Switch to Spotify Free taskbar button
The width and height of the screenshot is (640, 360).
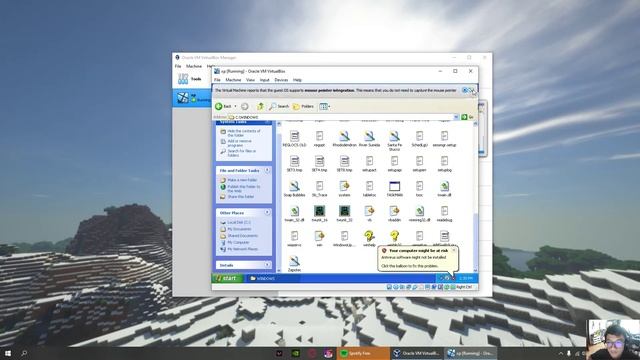click(363, 353)
